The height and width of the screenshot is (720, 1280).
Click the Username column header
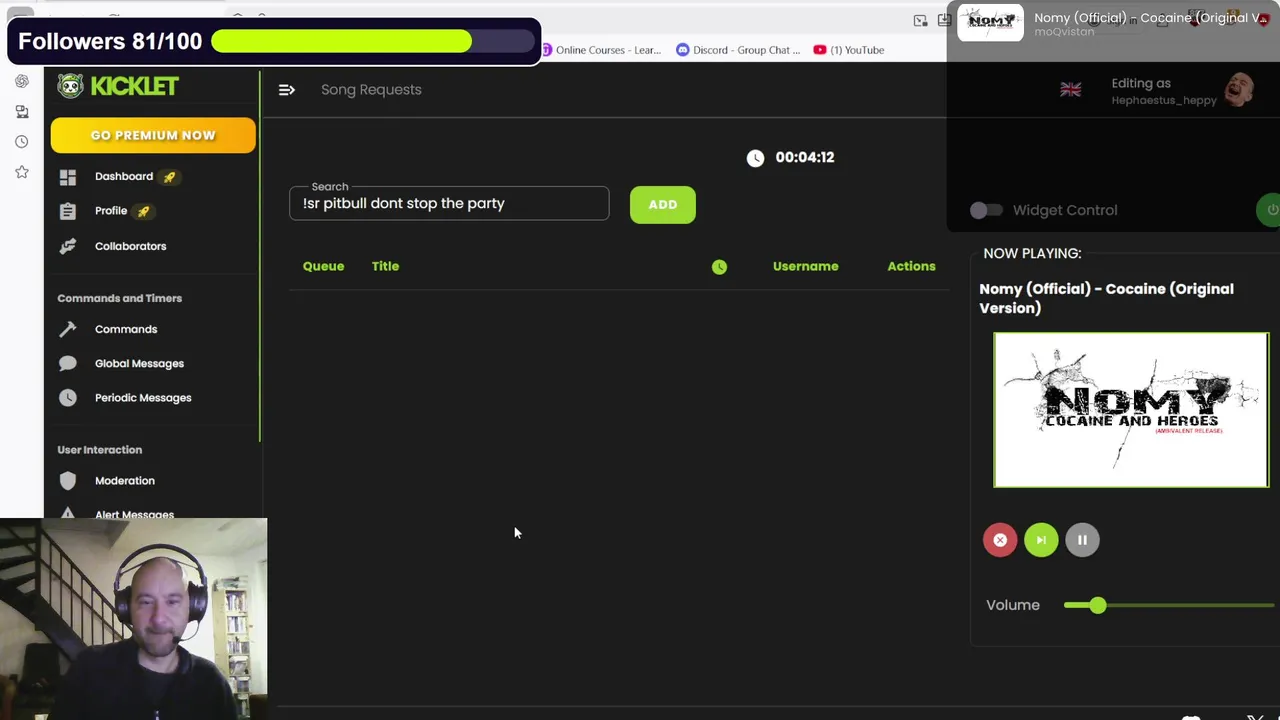805,266
